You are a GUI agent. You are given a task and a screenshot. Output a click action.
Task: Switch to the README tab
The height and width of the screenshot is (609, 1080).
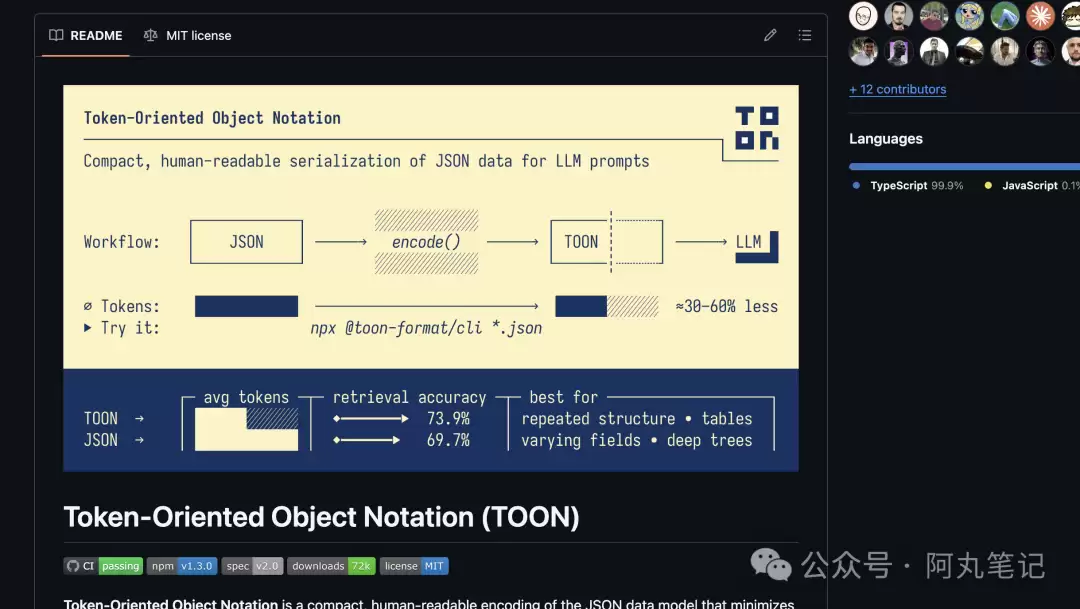[x=86, y=35]
